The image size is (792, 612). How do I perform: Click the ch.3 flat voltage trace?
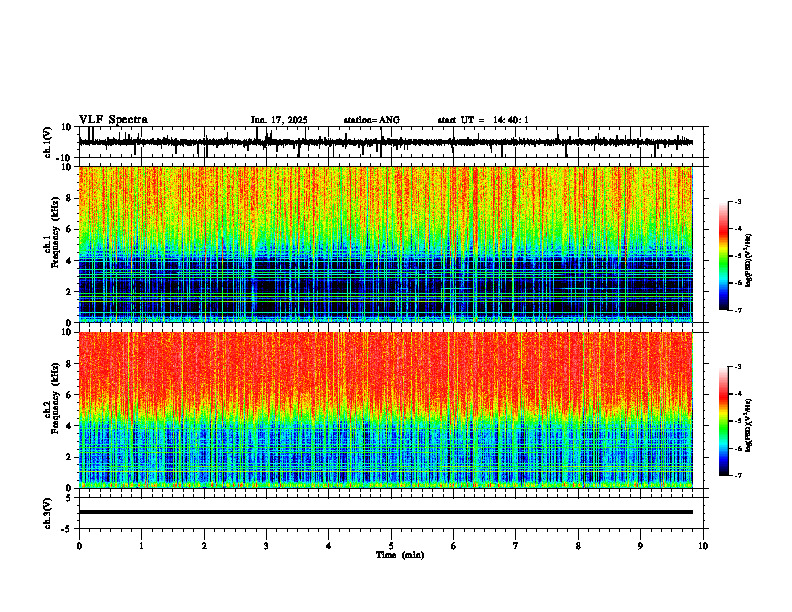point(386,512)
